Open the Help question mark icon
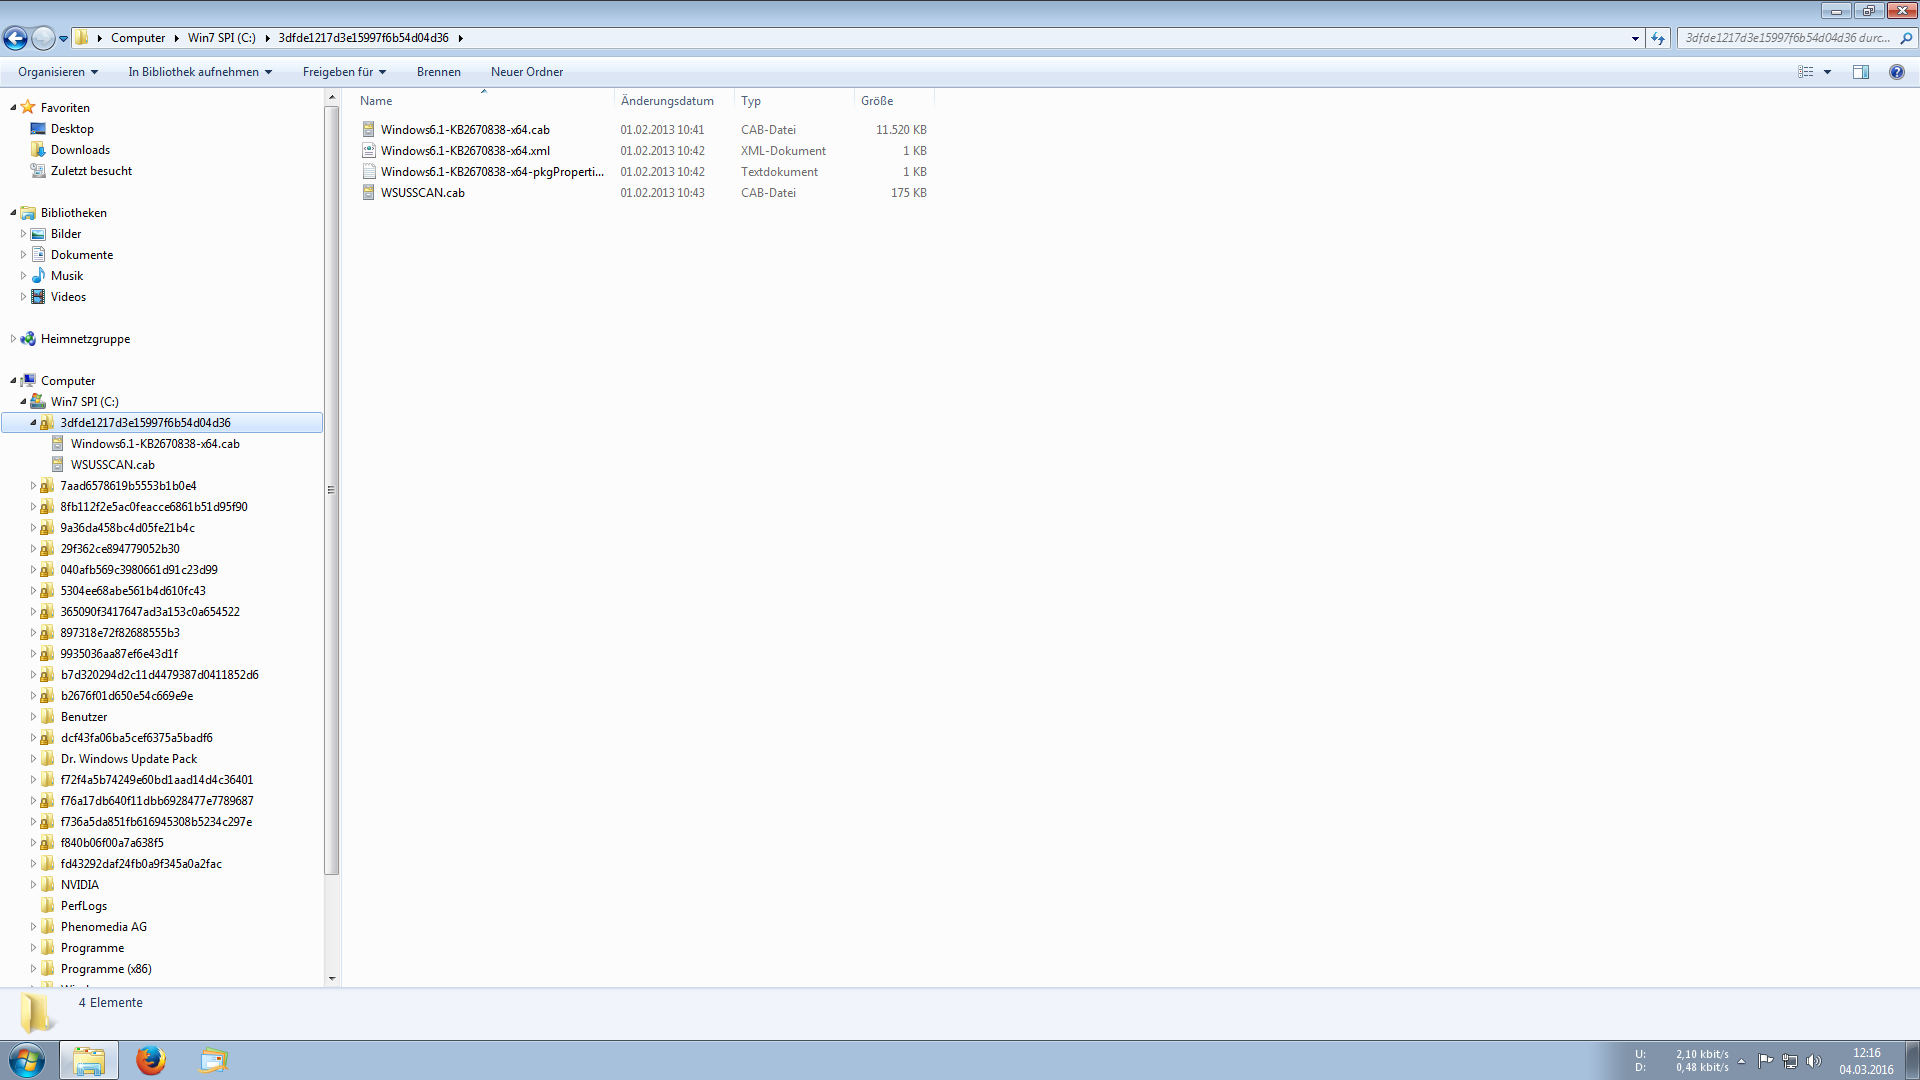The height and width of the screenshot is (1080, 1920). point(1896,72)
